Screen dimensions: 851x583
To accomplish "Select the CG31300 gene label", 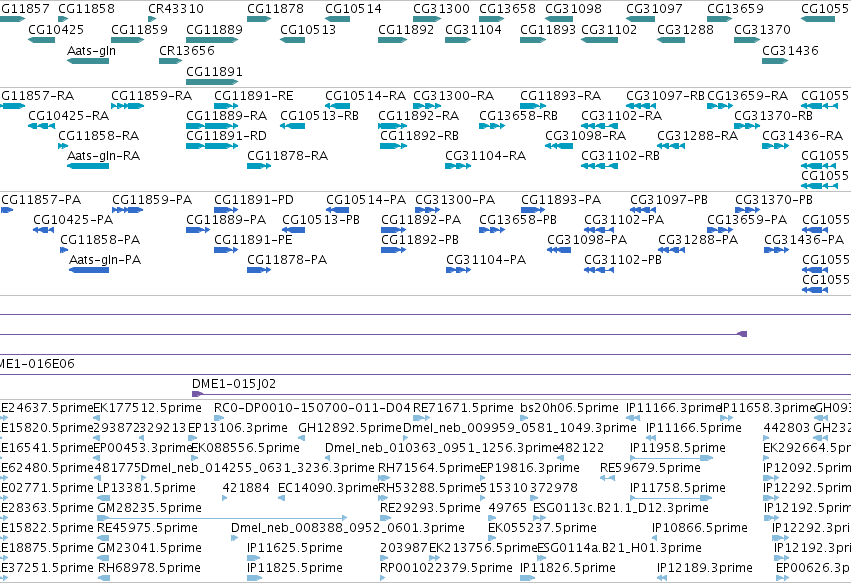I will [x=441, y=9].
